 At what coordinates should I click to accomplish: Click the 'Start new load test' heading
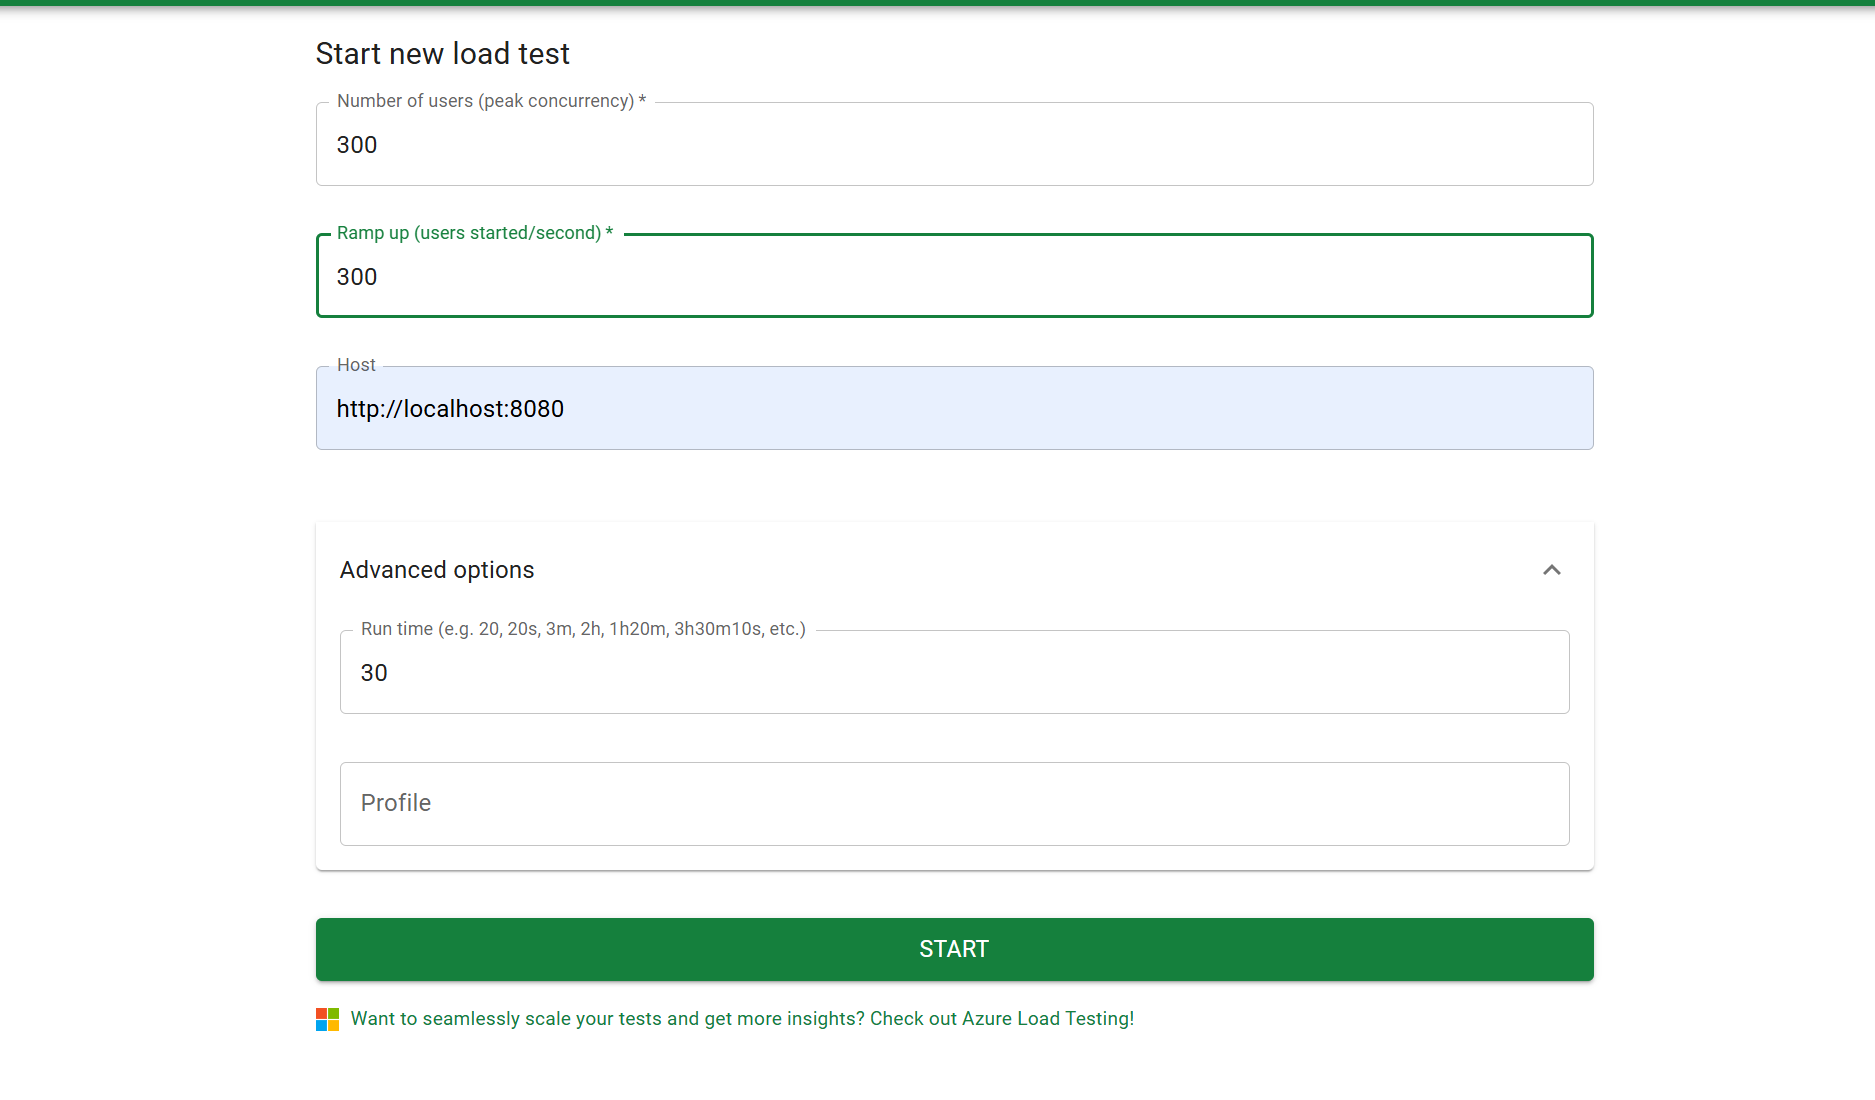click(x=442, y=54)
